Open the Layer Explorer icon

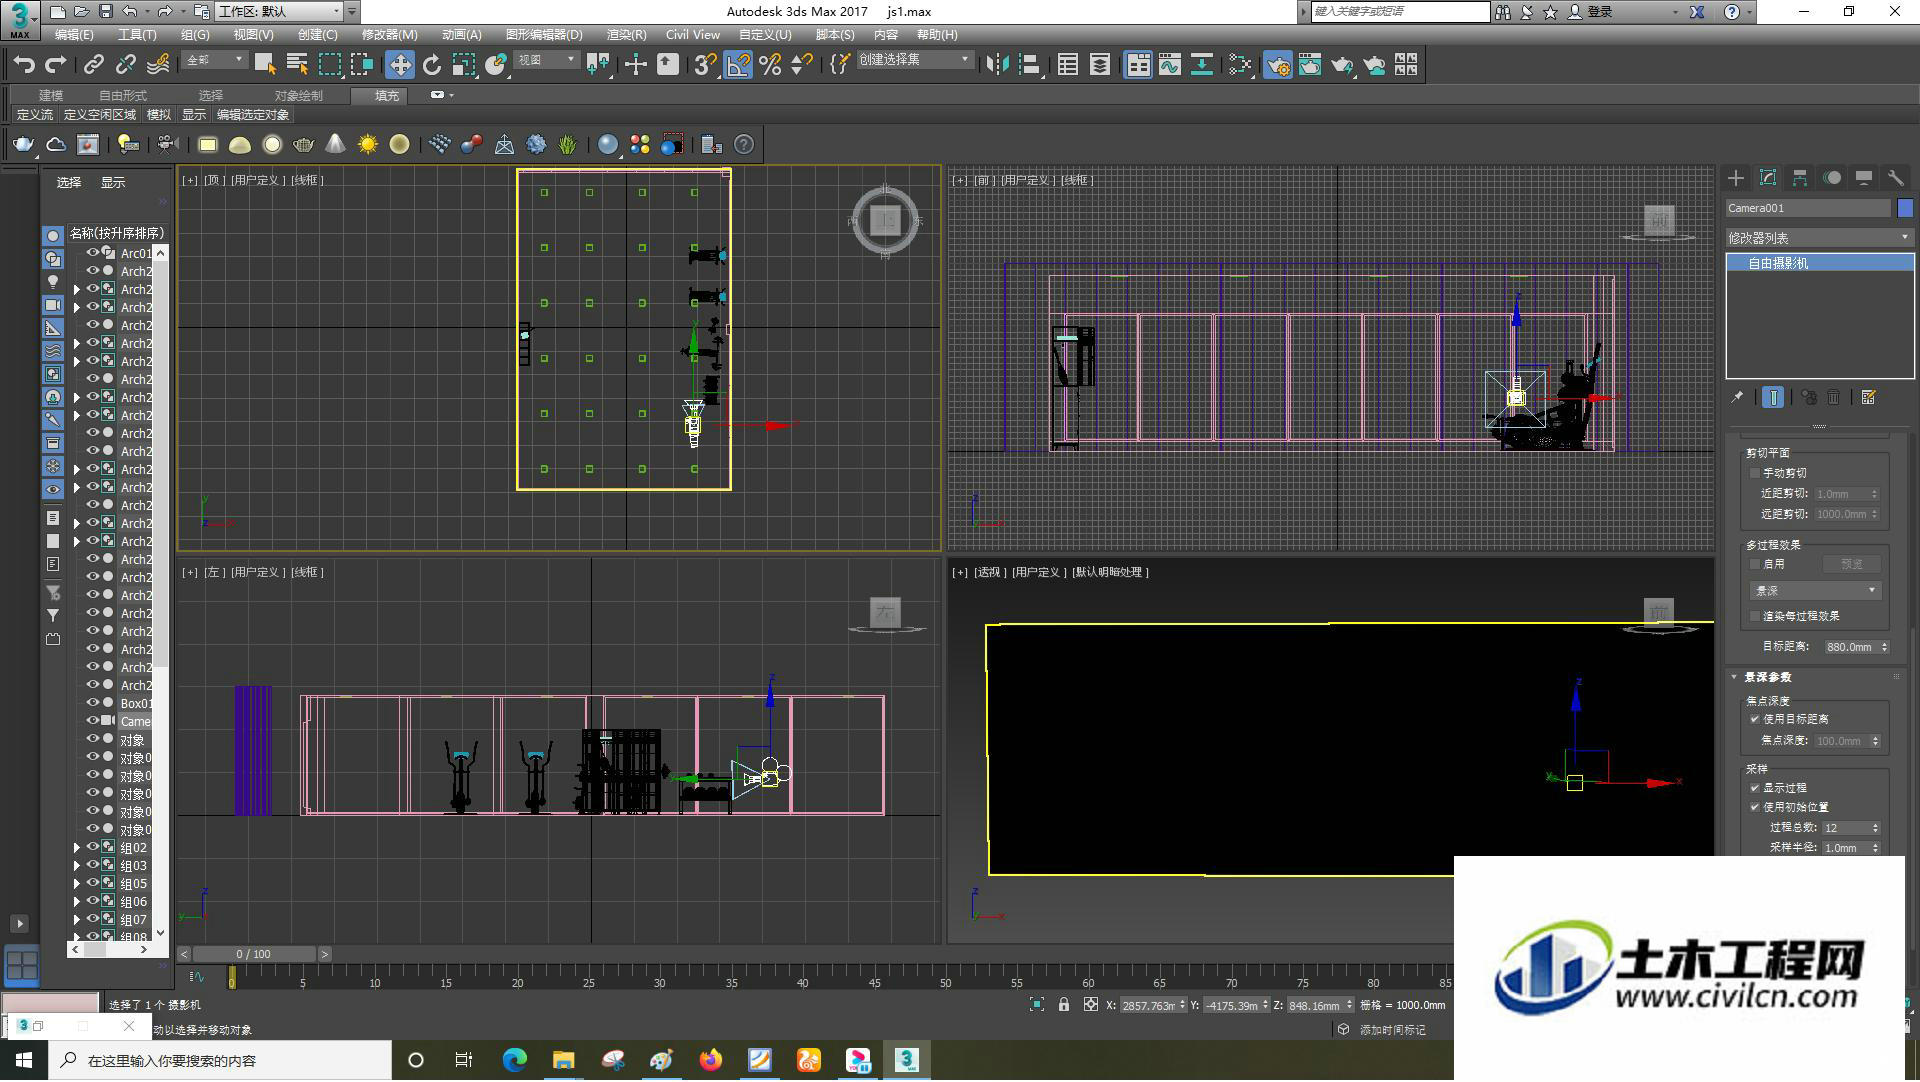1100,65
